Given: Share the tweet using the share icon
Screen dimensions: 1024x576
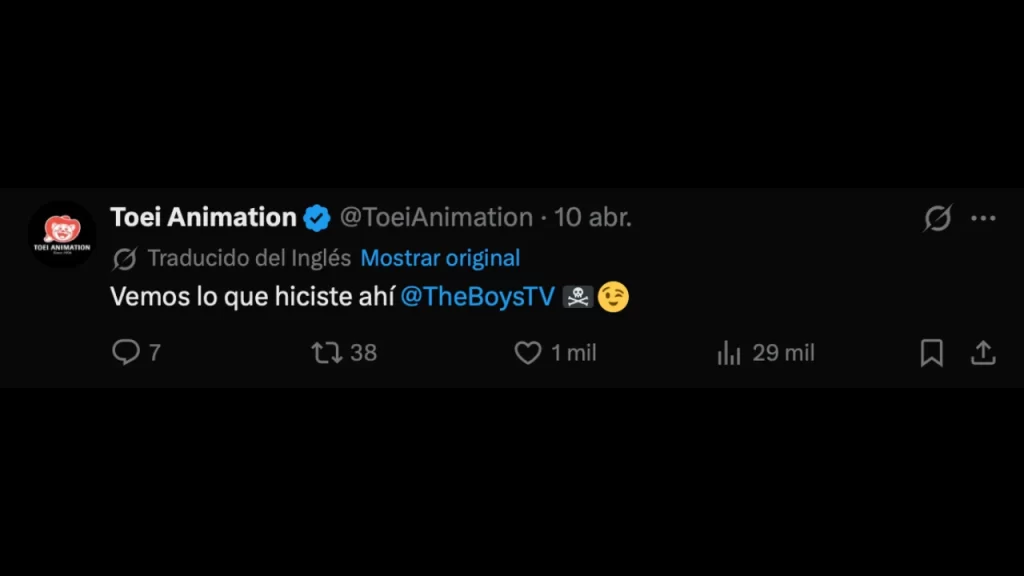Looking at the screenshot, I should pyautogui.click(x=982, y=352).
